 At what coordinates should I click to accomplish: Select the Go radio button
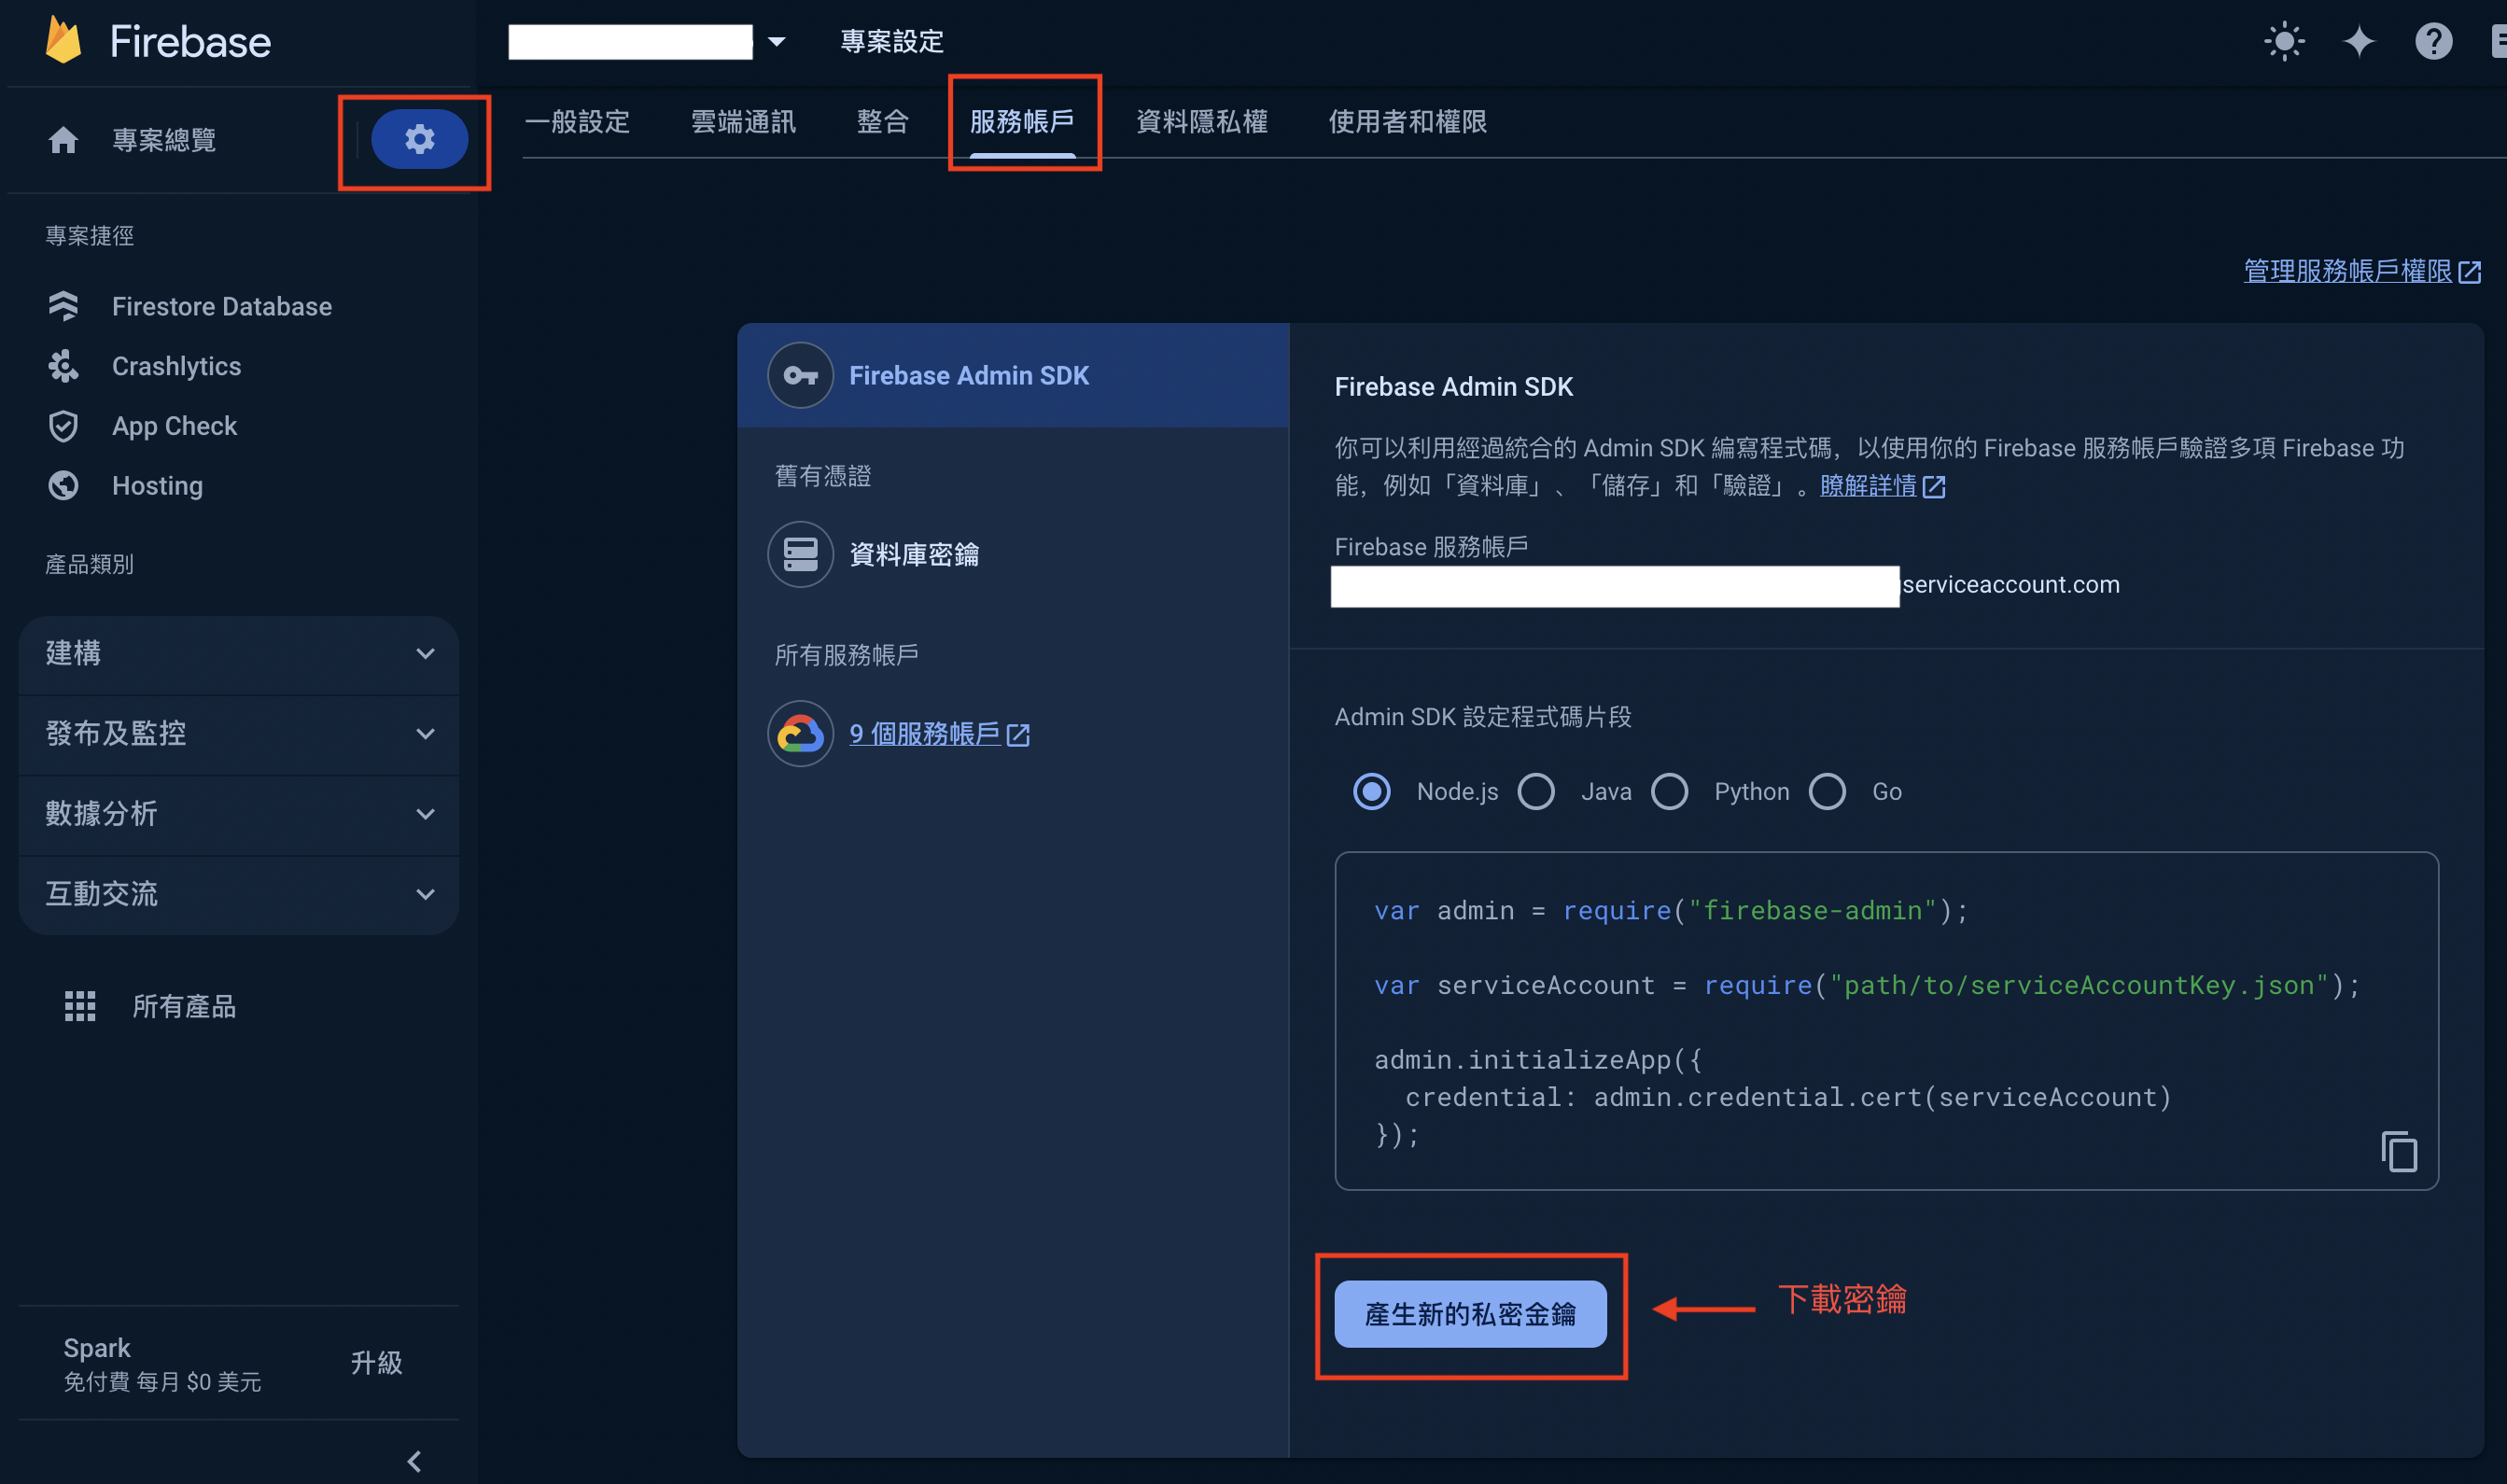click(x=1827, y=791)
